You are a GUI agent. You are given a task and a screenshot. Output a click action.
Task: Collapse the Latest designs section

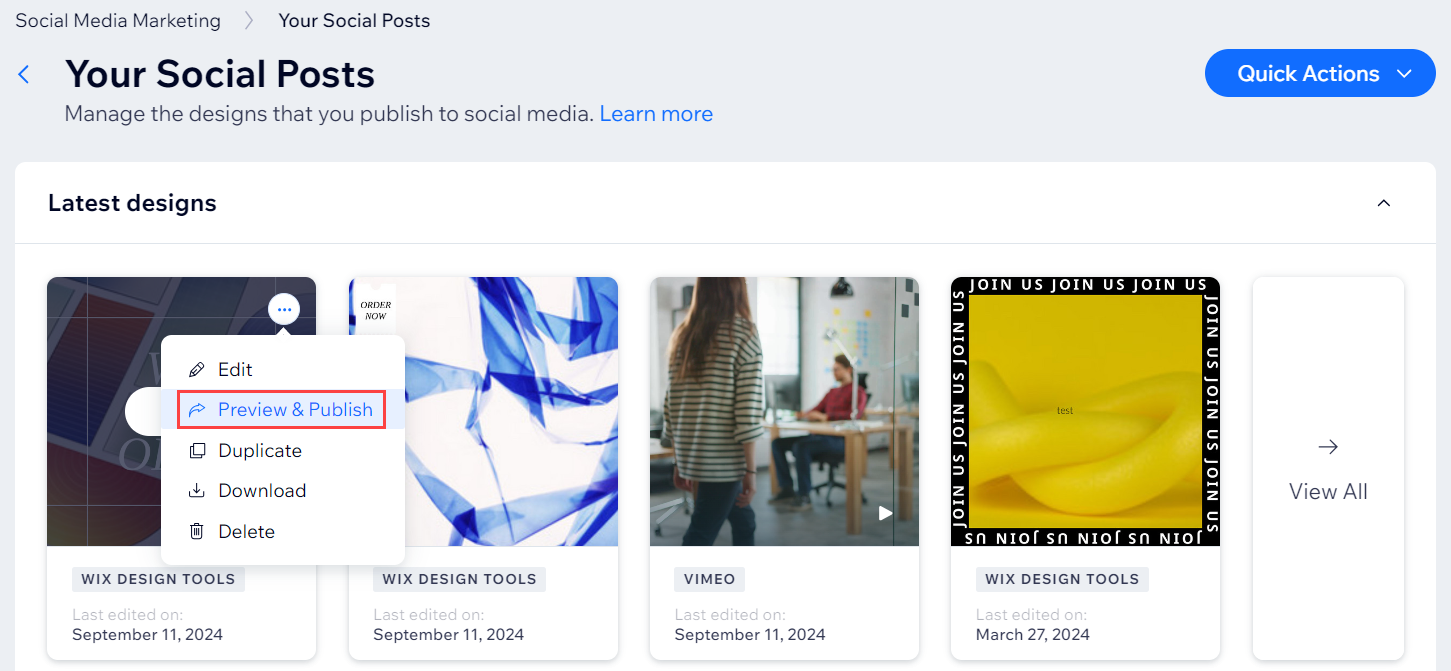(x=1384, y=203)
